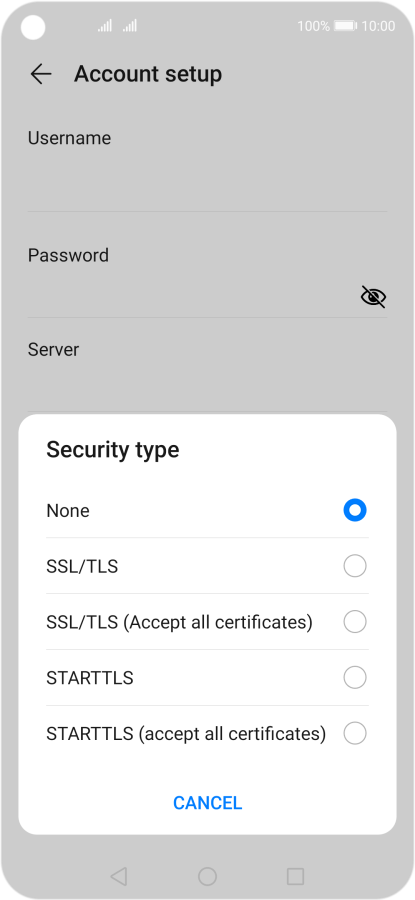Focus the Password input field
415x900 pixels.
click(x=192, y=296)
